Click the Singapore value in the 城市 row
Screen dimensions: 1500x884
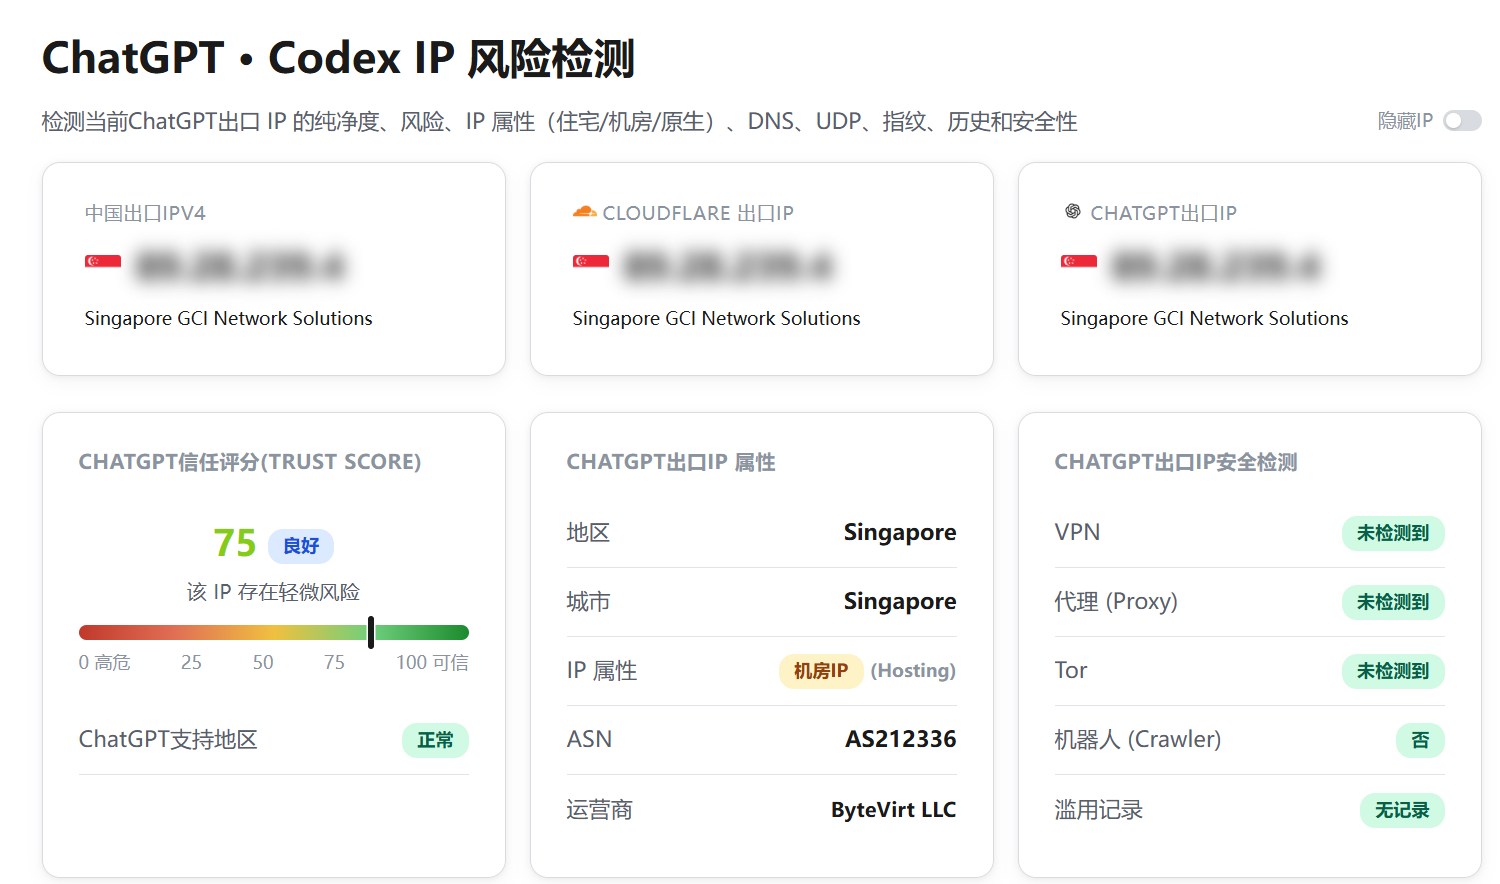pos(900,601)
